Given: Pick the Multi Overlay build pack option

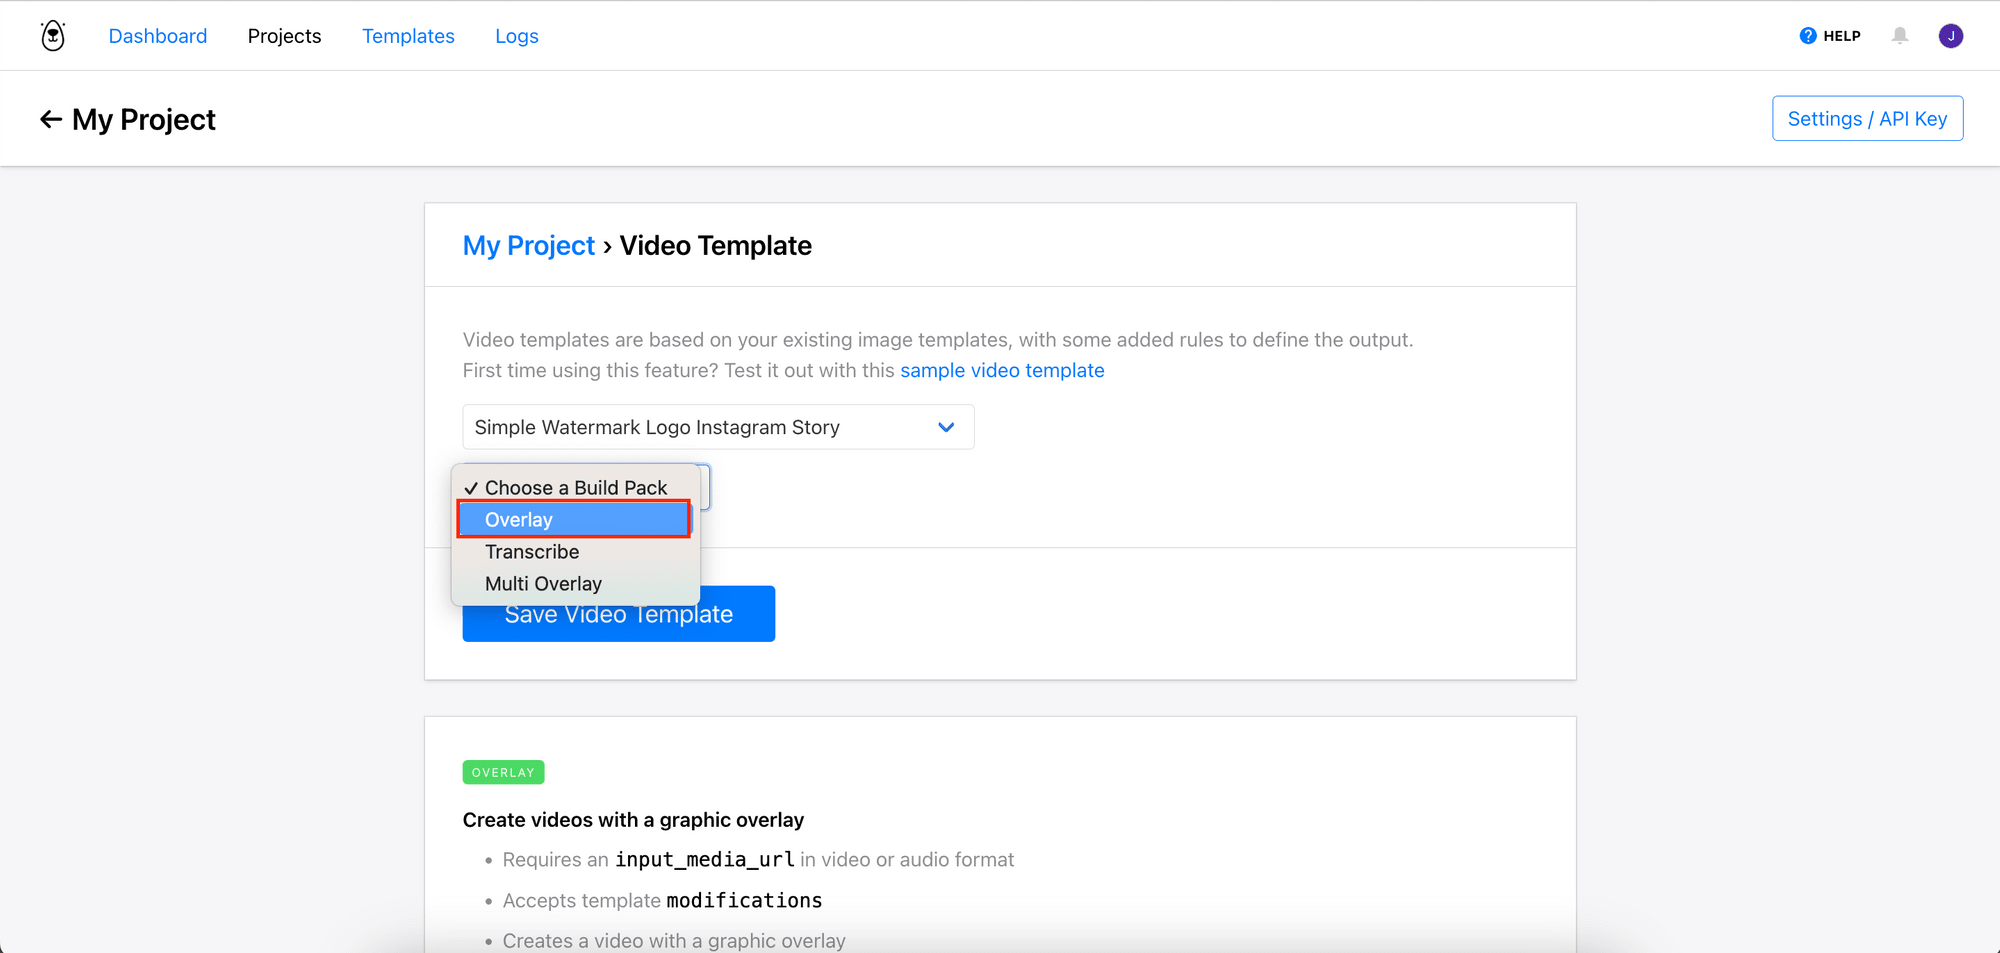Looking at the screenshot, I should pyautogui.click(x=543, y=584).
